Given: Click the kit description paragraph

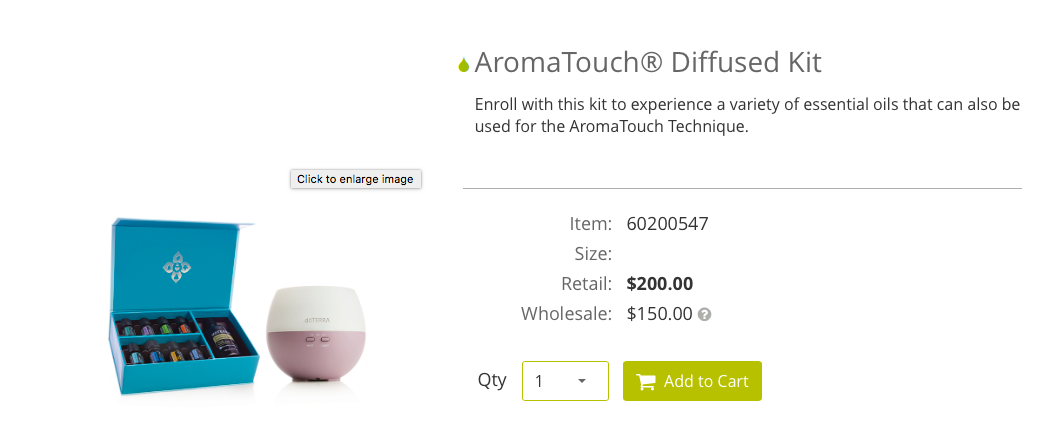Looking at the screenshot, I should (746, 116).
